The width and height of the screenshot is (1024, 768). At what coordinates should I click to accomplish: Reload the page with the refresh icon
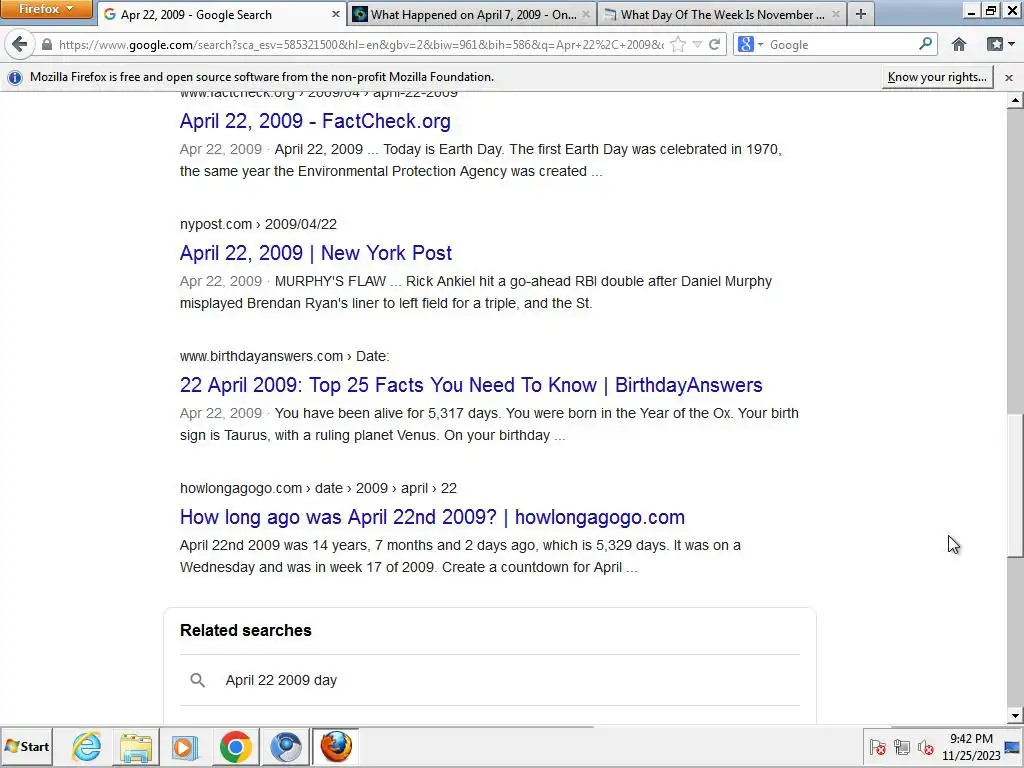tap(714, 44)
